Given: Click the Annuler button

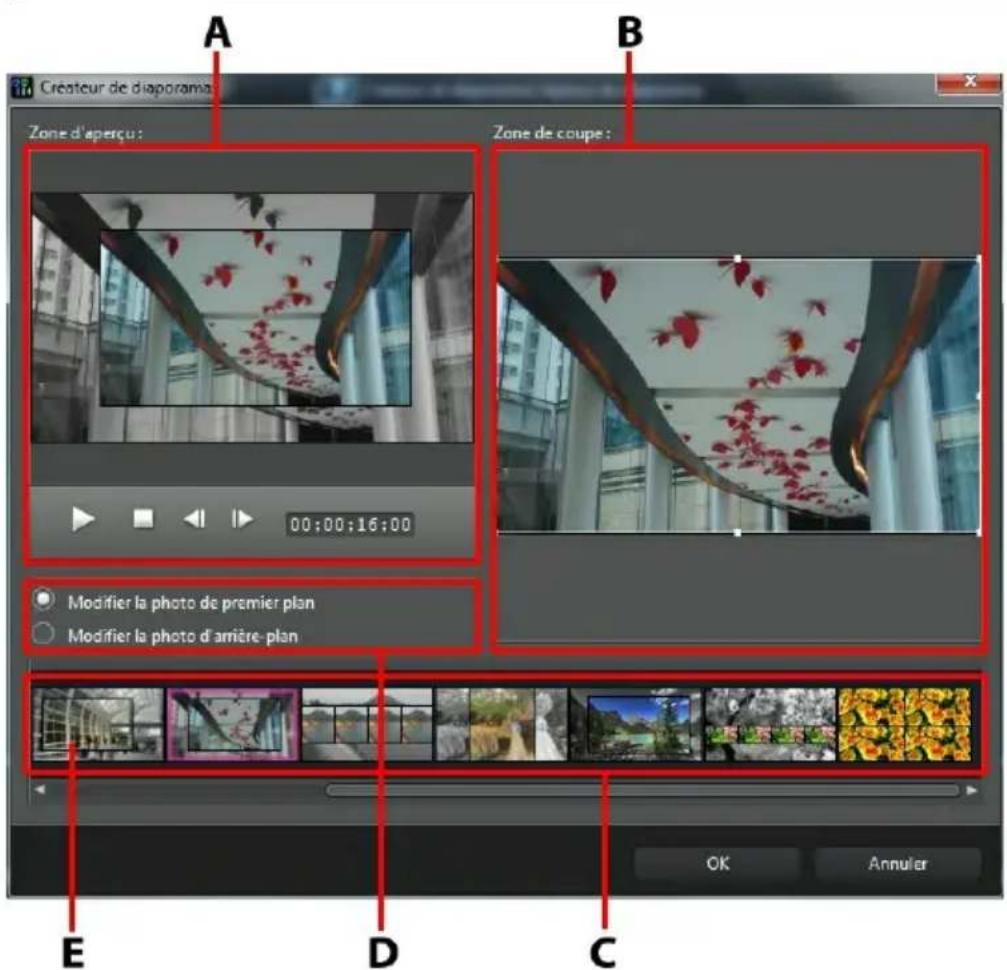Looking at the screenshot, I should pos(883,863).
